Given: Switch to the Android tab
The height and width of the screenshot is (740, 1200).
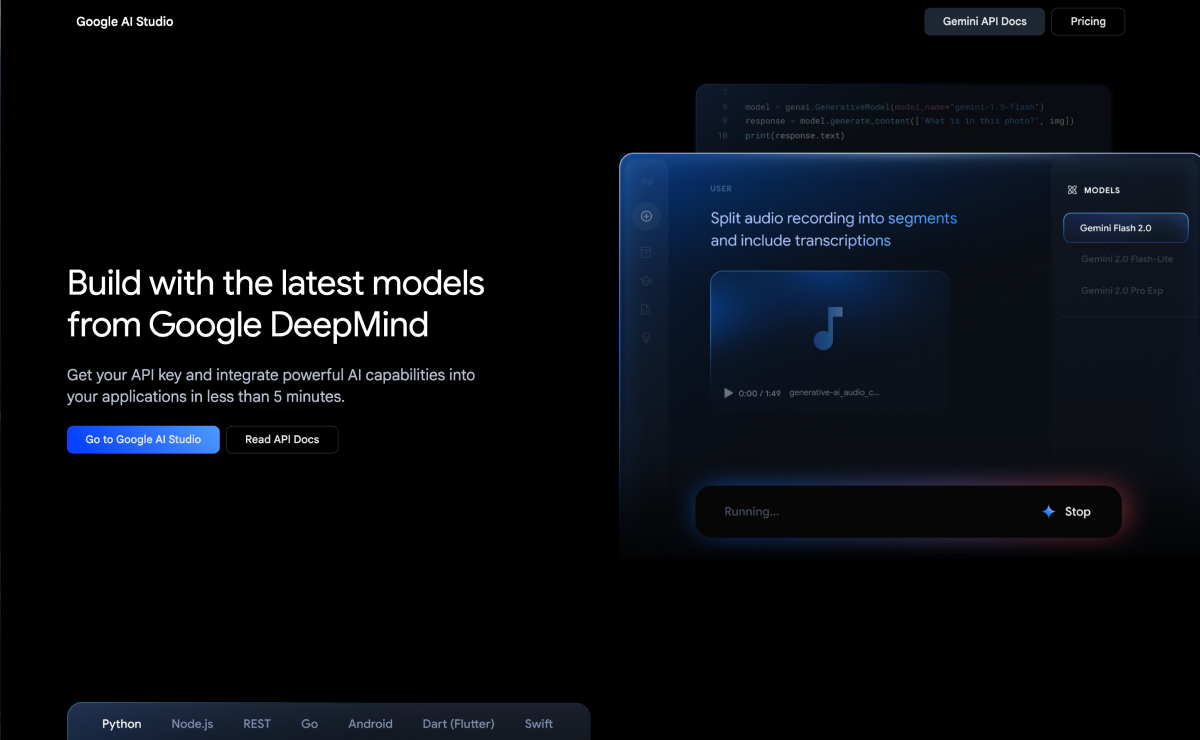Looking at the screenshot, I should click(x=370, y=724).
